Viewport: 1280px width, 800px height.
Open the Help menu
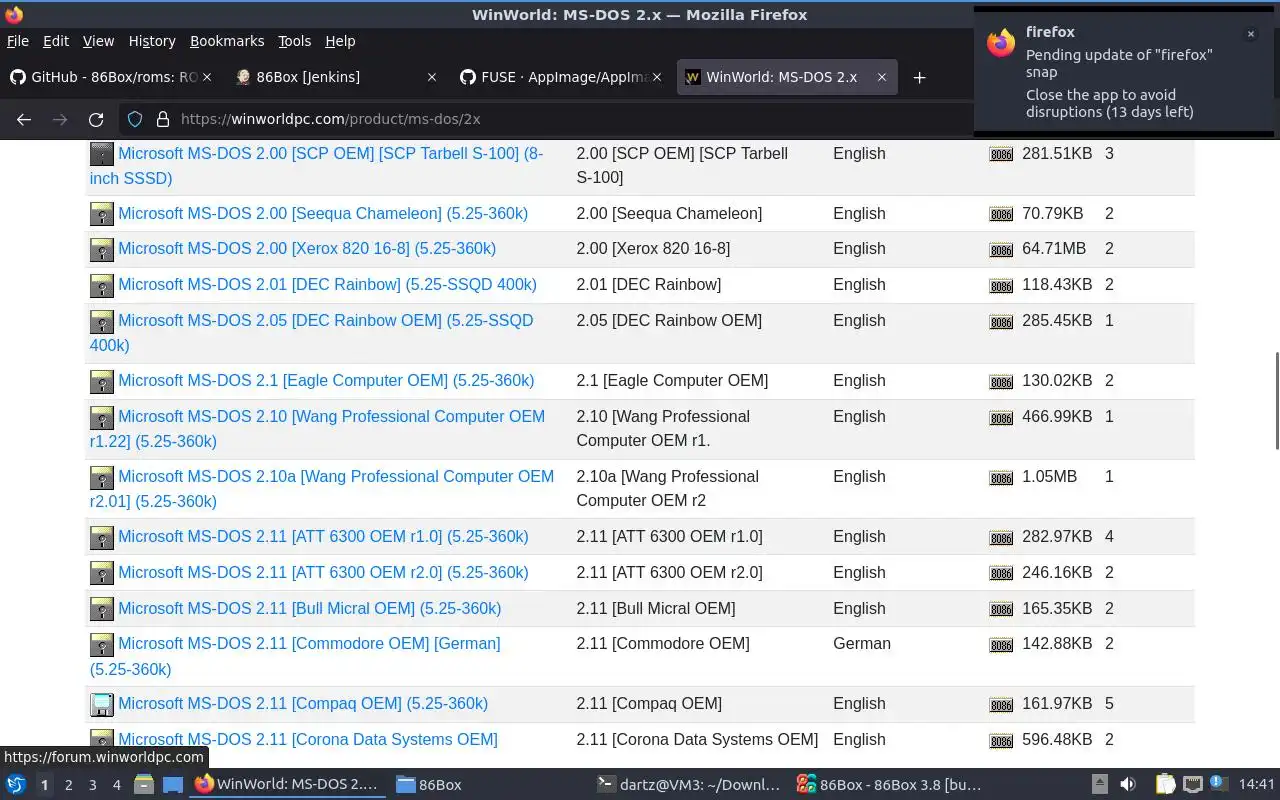point(340,41)
